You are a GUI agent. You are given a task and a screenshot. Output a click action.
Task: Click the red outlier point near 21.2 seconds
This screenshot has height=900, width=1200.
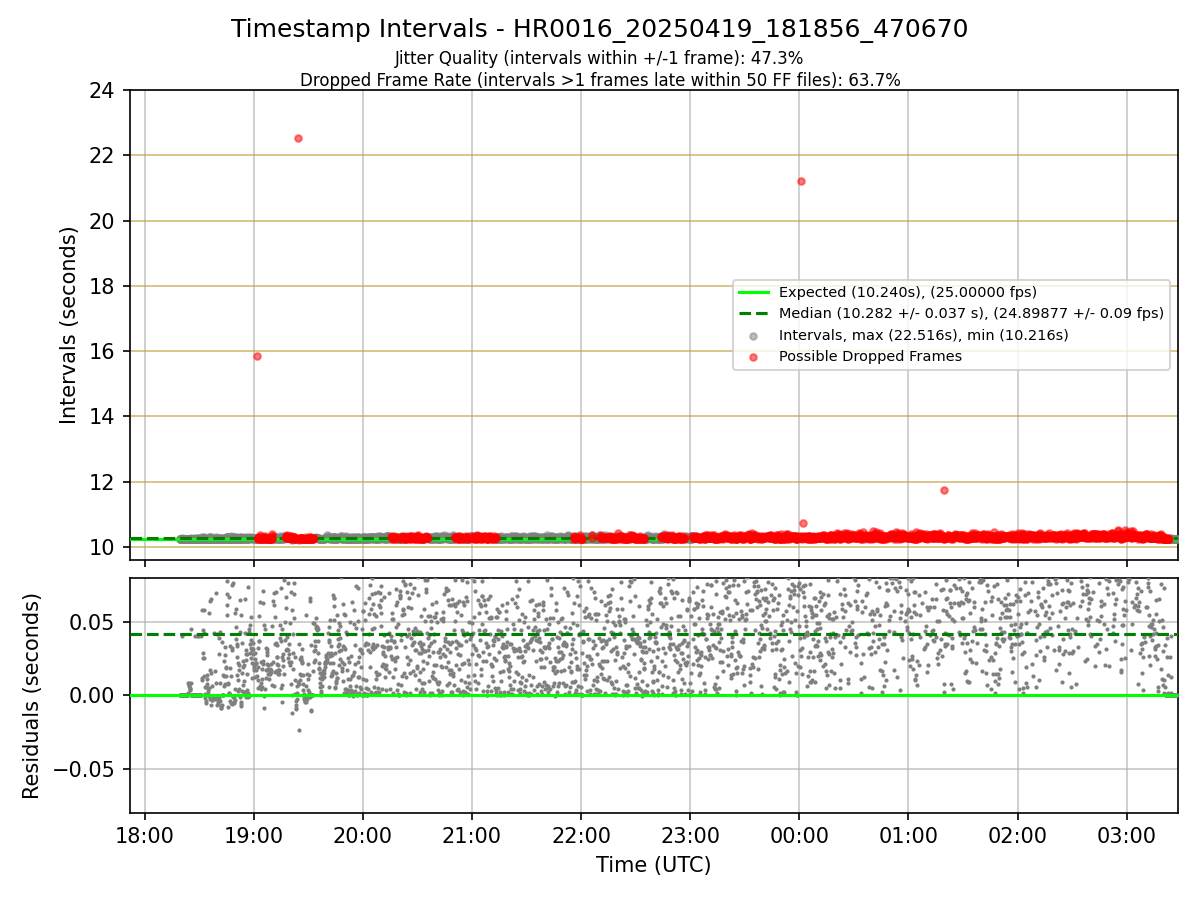pos(801,181)
